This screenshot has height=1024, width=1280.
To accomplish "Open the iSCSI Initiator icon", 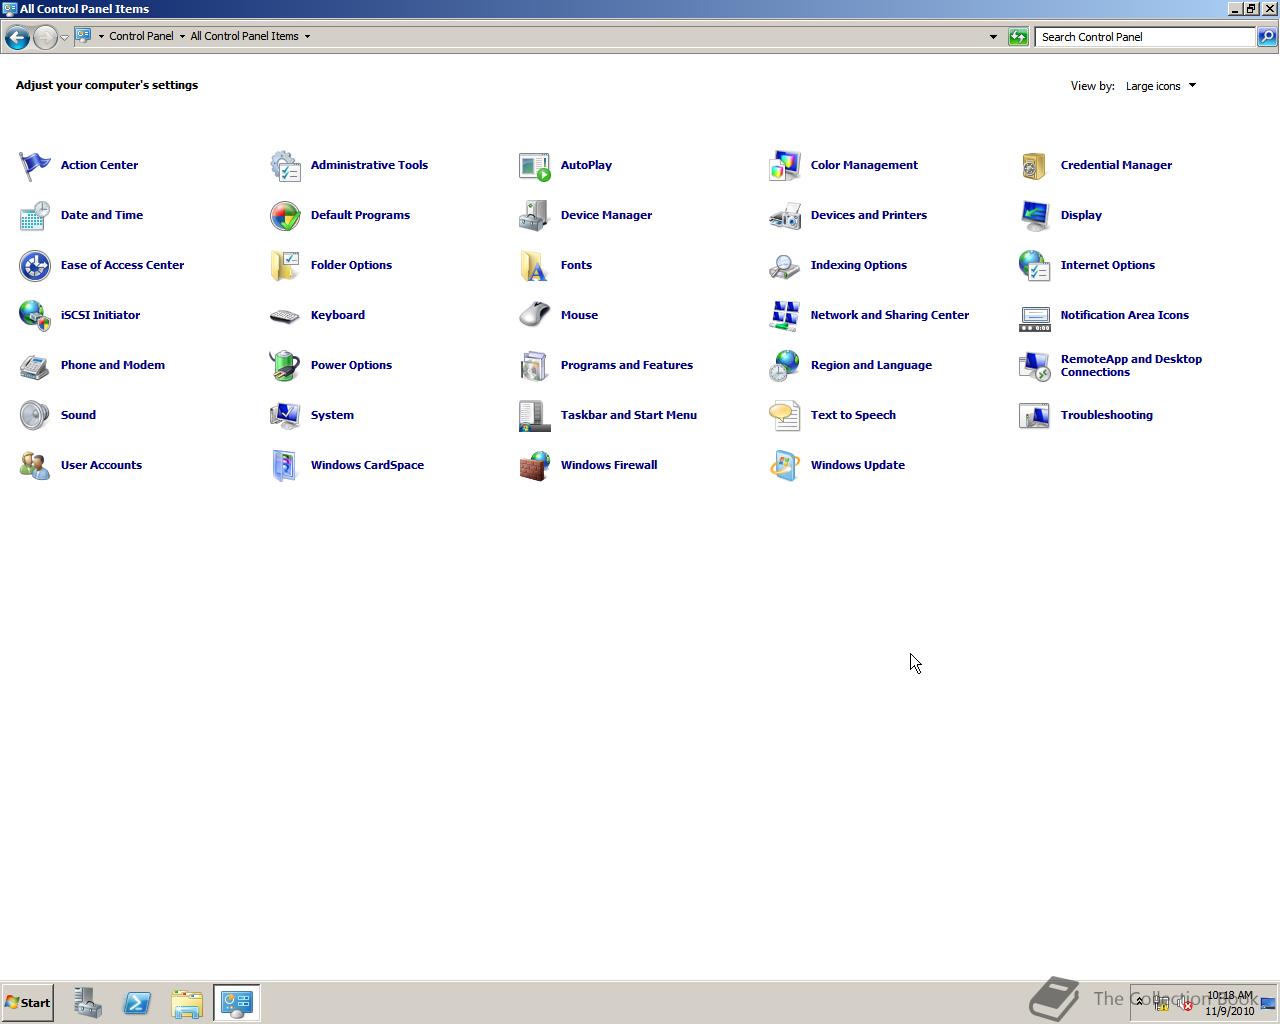I will pyautogui.click(x=35, y=315).
